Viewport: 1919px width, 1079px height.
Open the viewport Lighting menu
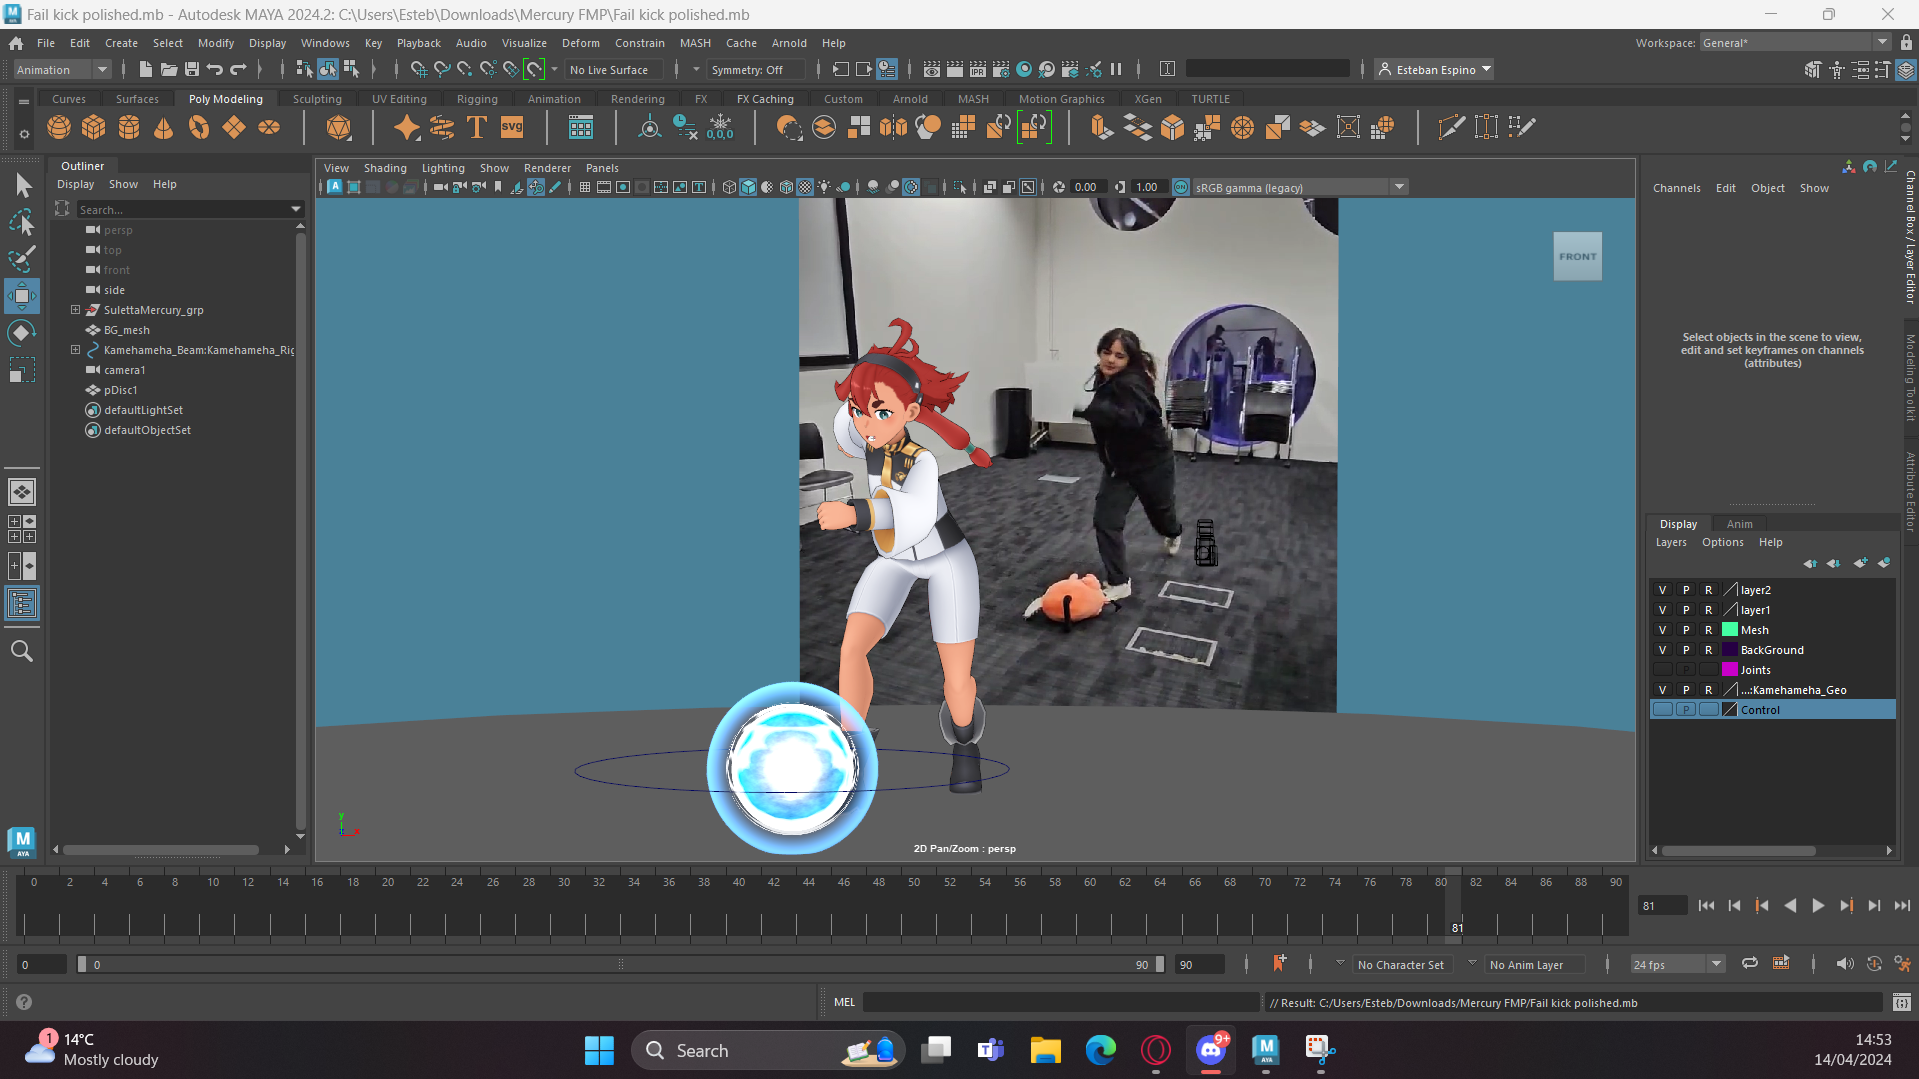[443, 168]
